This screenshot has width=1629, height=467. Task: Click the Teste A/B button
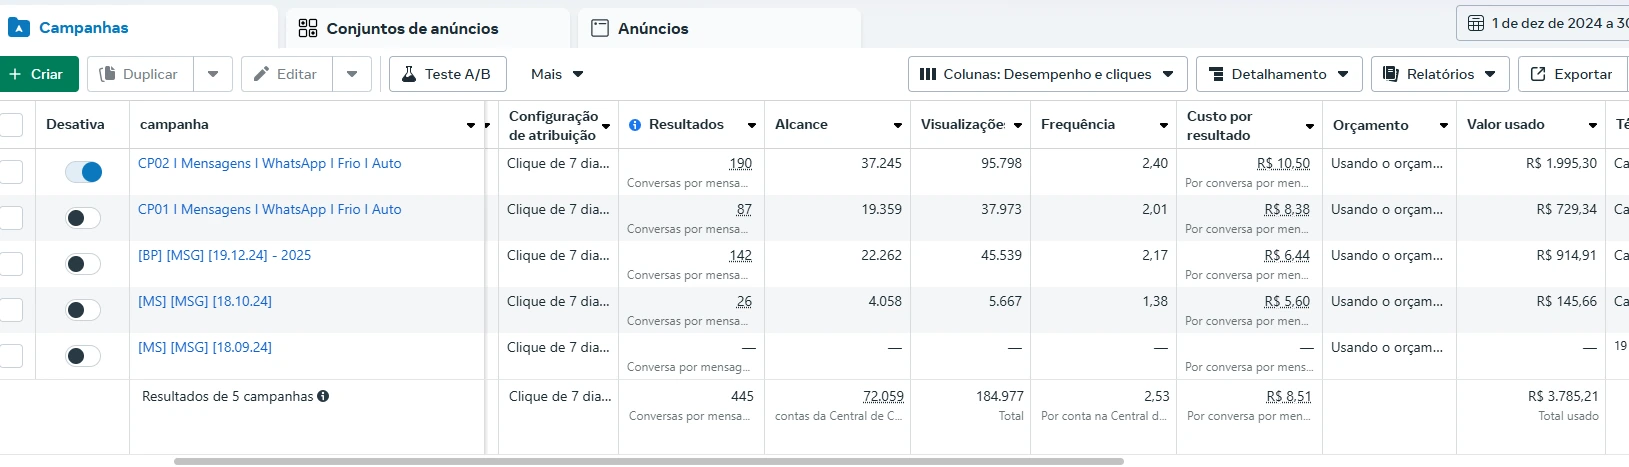point(447,74)
